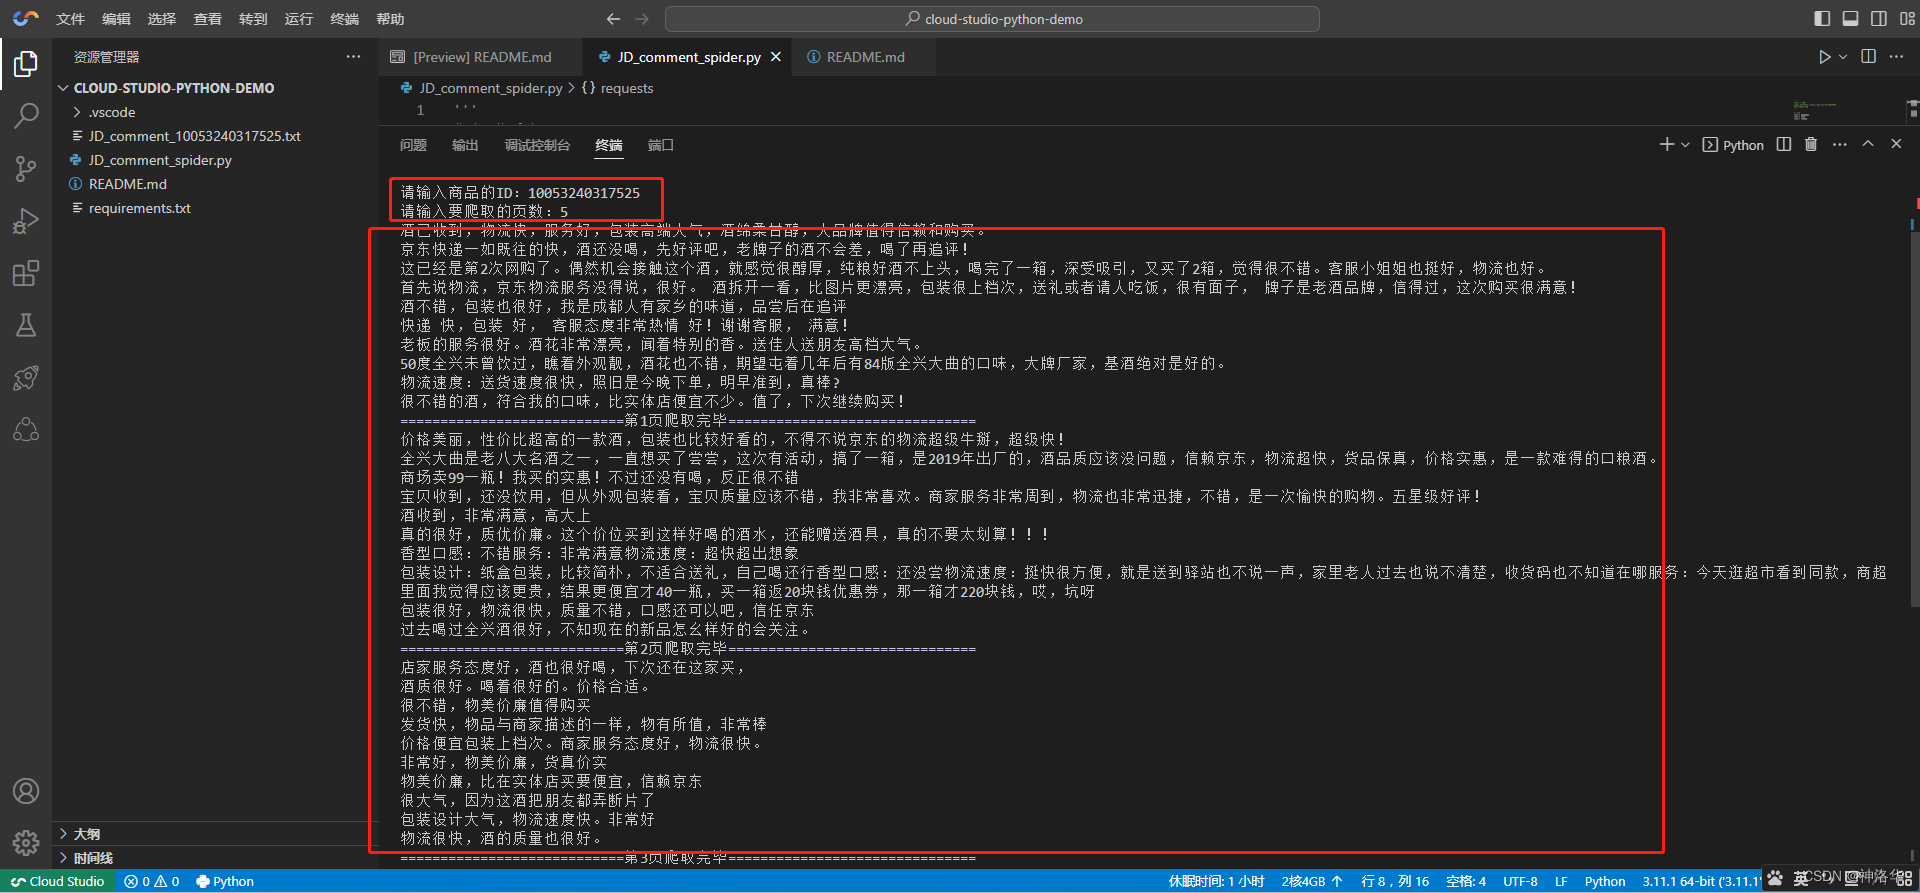The width and height of the screenshot is (1920, 893).
Task: Open the Search view in the activity bar
Action: pyautogui.click(x=26, y=116)
